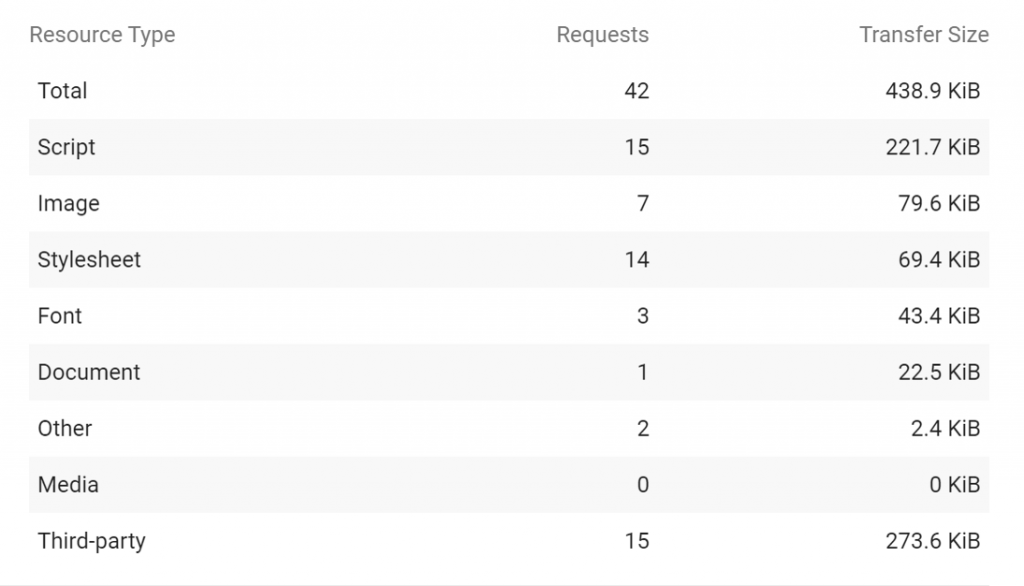This screenshot has height=586, width=1024.
Task: Select the Stylesheet row label
Action: tap(89, 259)
